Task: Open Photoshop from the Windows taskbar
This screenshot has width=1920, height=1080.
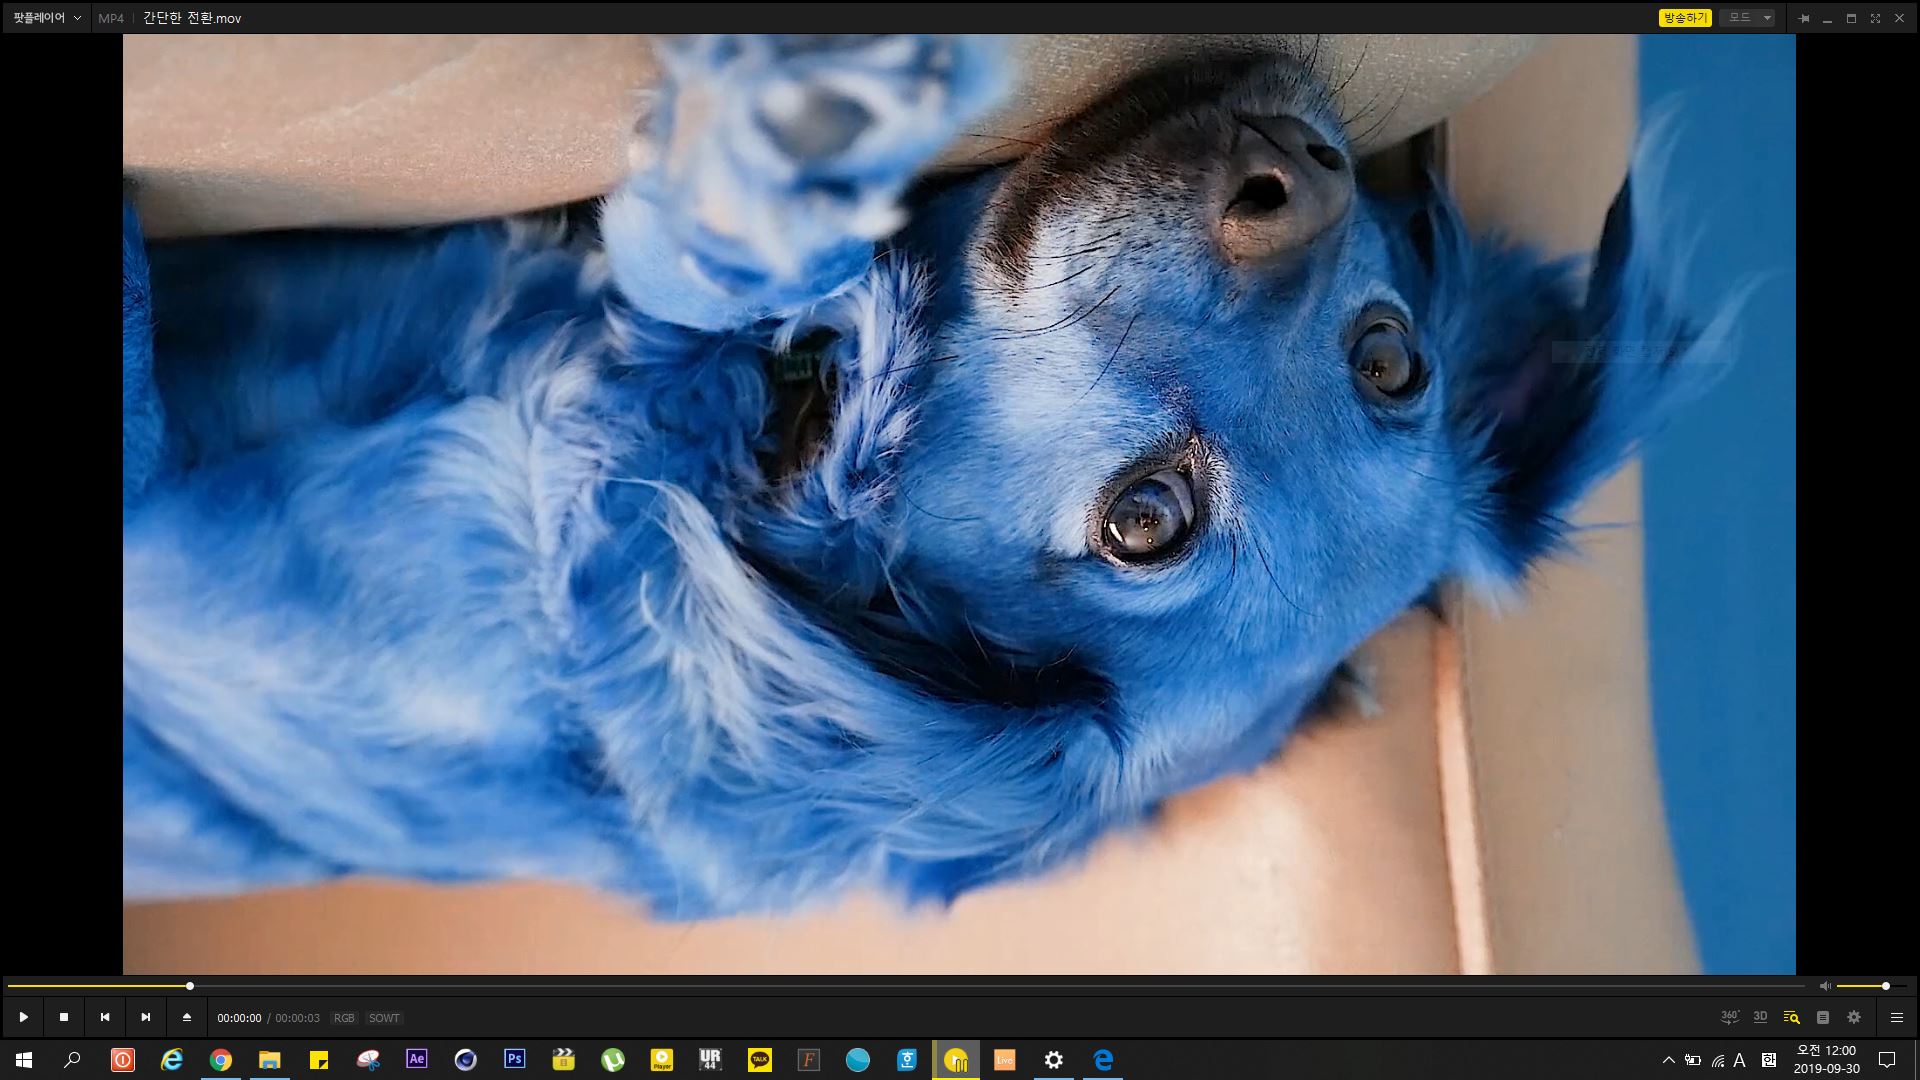Action: coord(515,1059)
